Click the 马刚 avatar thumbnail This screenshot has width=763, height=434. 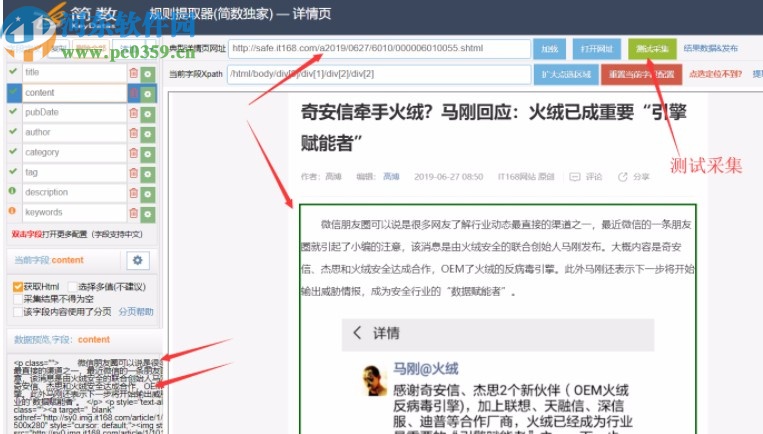tap(374, 380)
